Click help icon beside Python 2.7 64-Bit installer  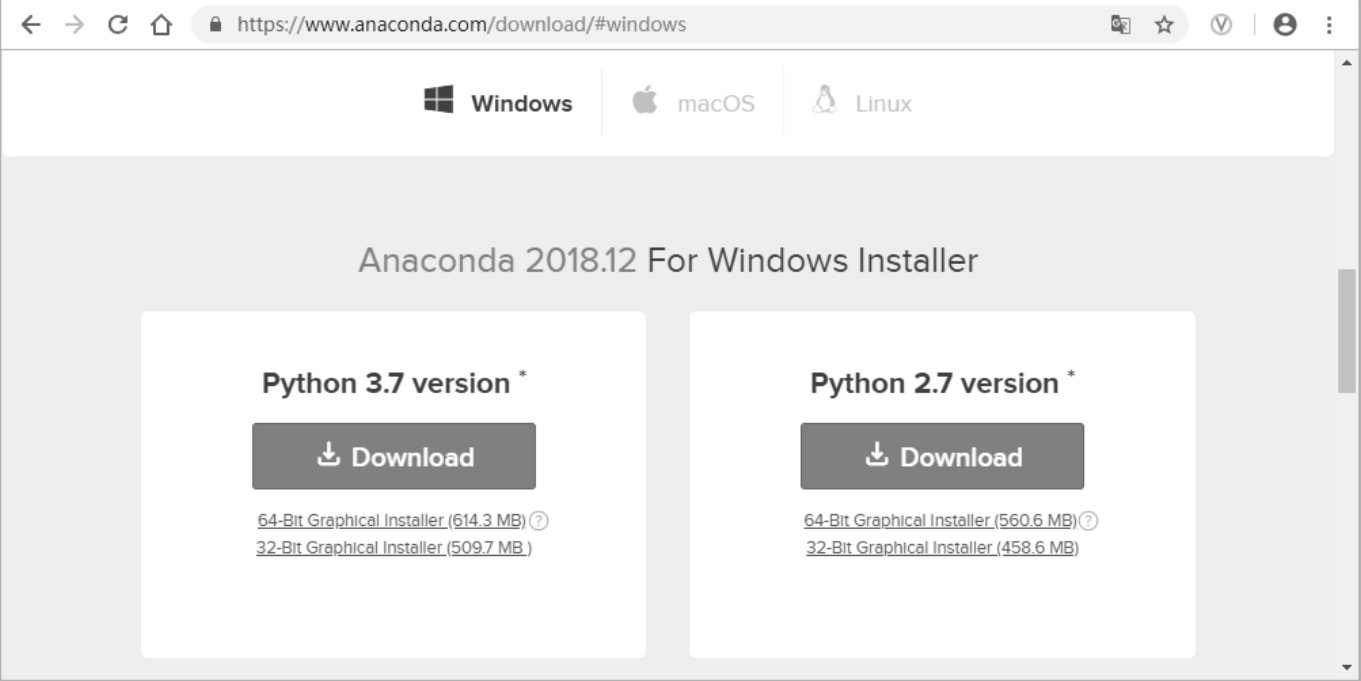[1089, 520]
